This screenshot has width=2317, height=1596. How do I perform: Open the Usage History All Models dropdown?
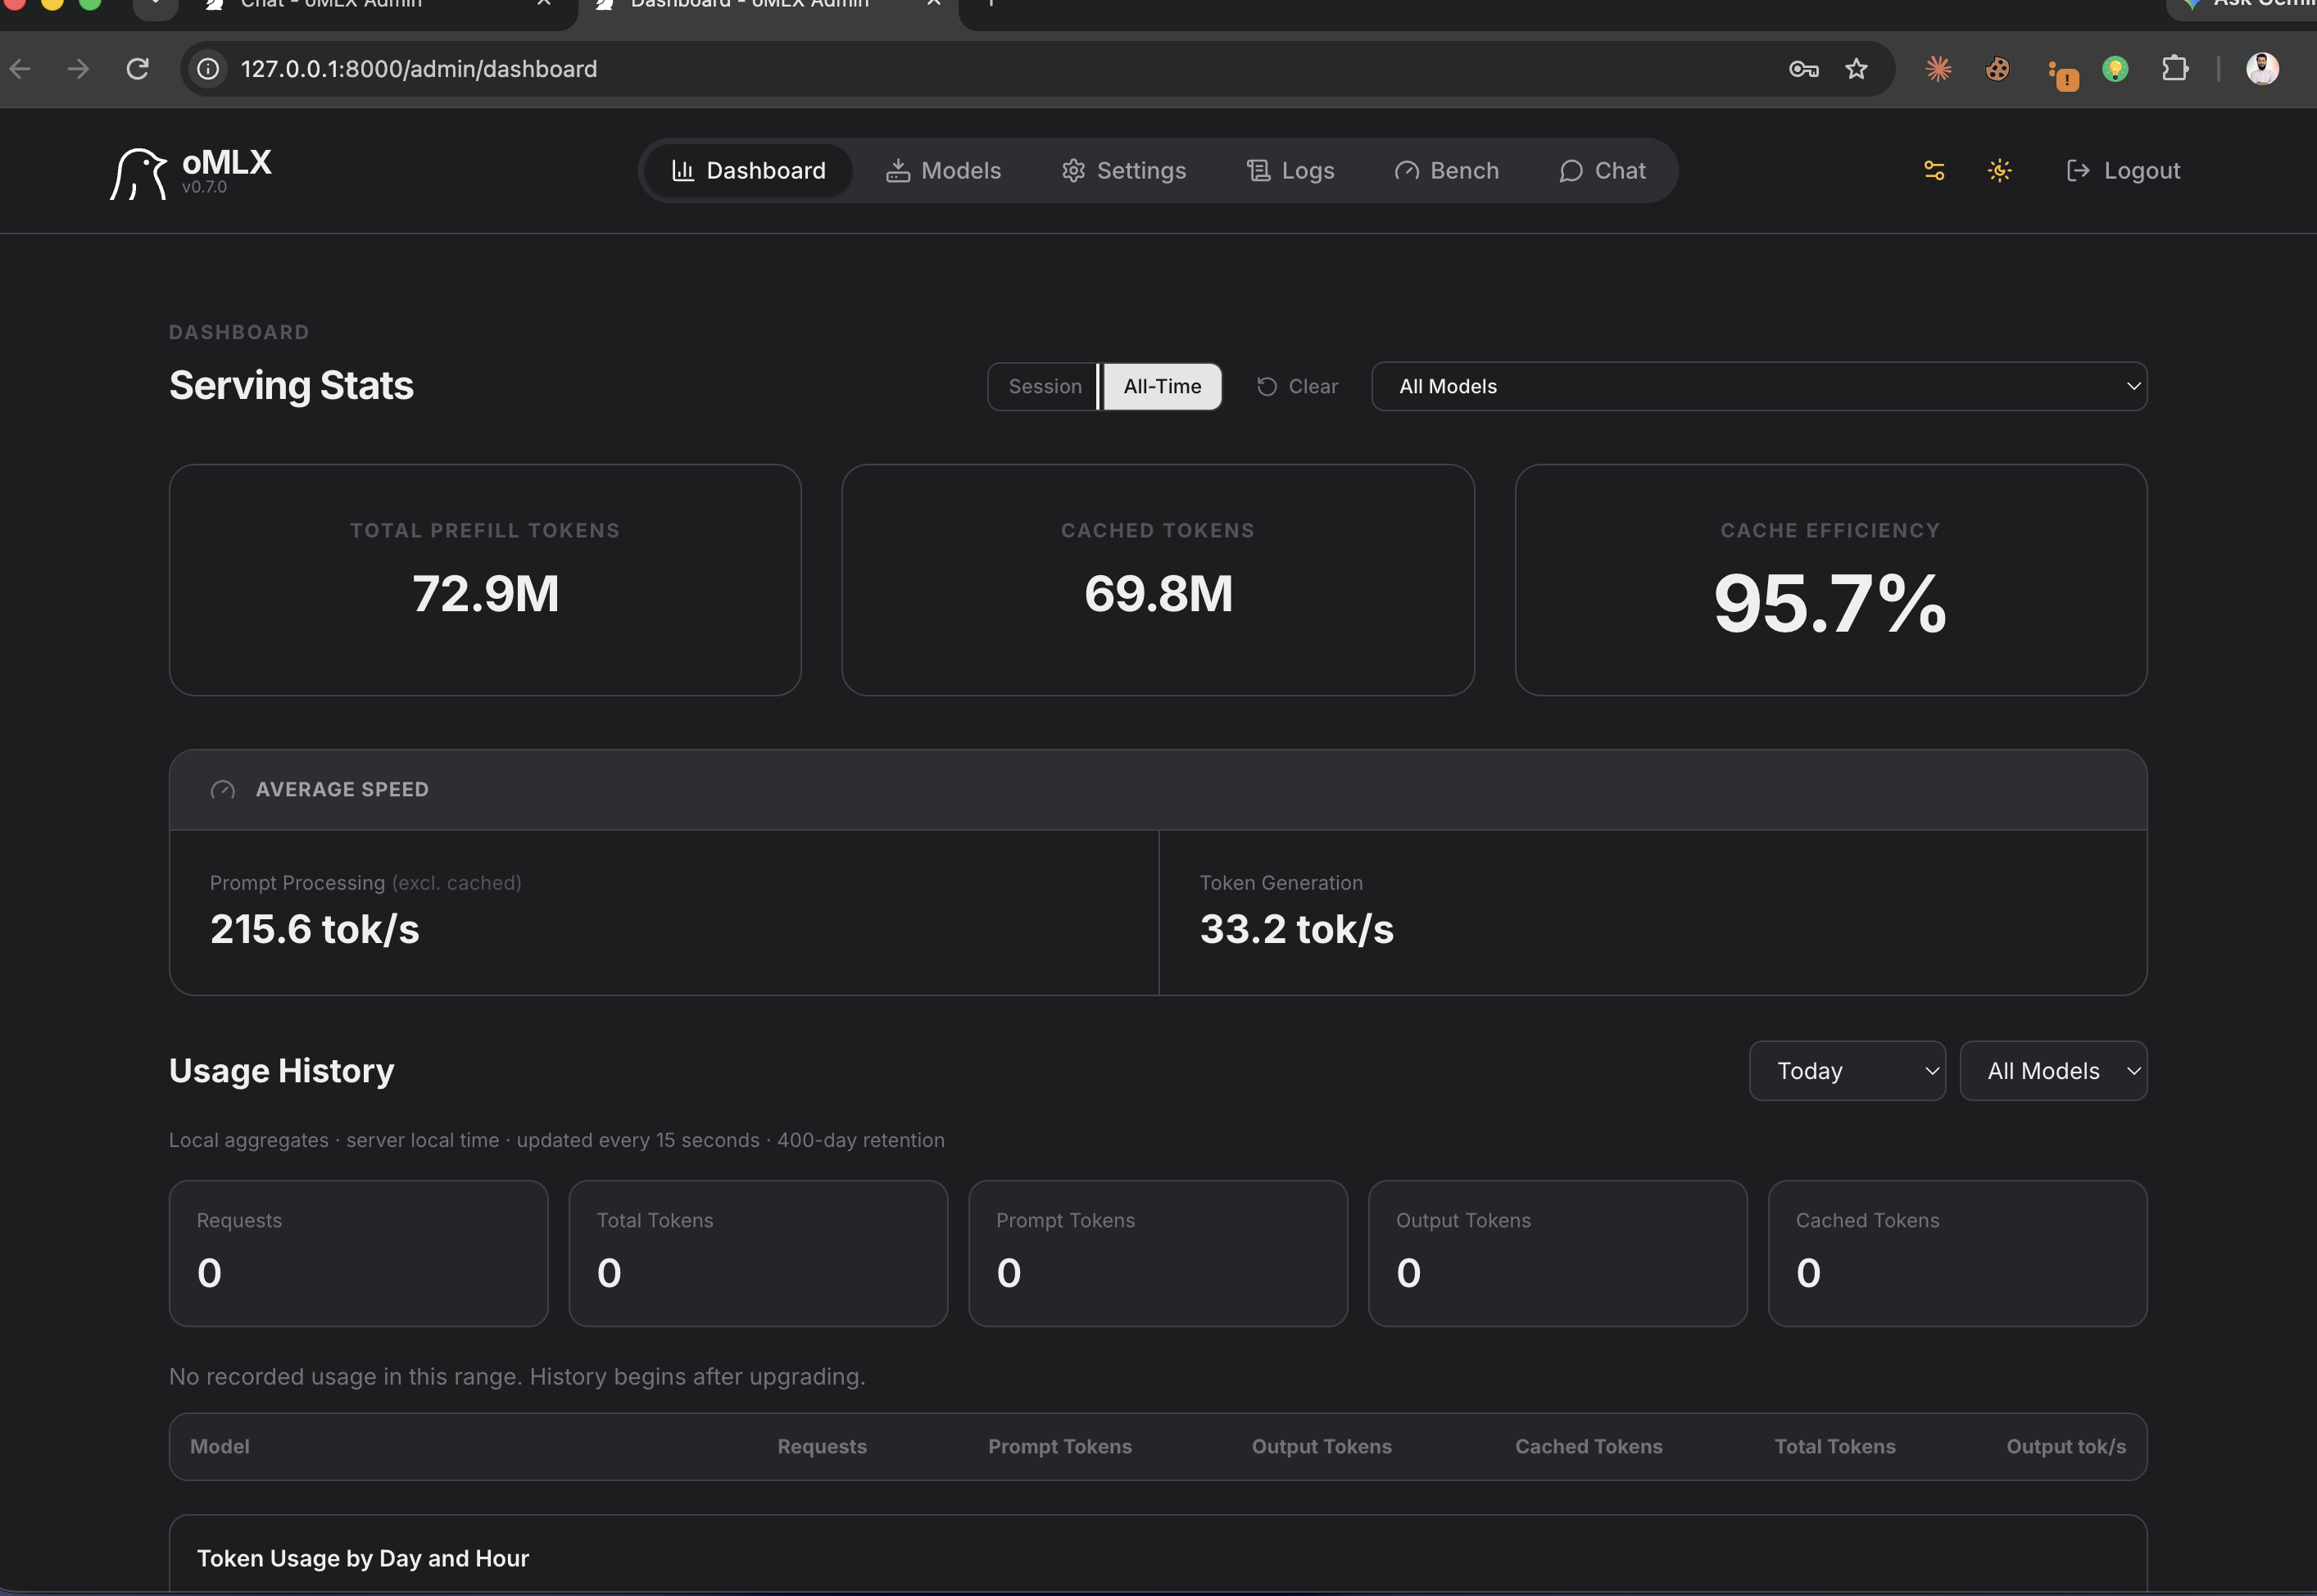2053,1071
